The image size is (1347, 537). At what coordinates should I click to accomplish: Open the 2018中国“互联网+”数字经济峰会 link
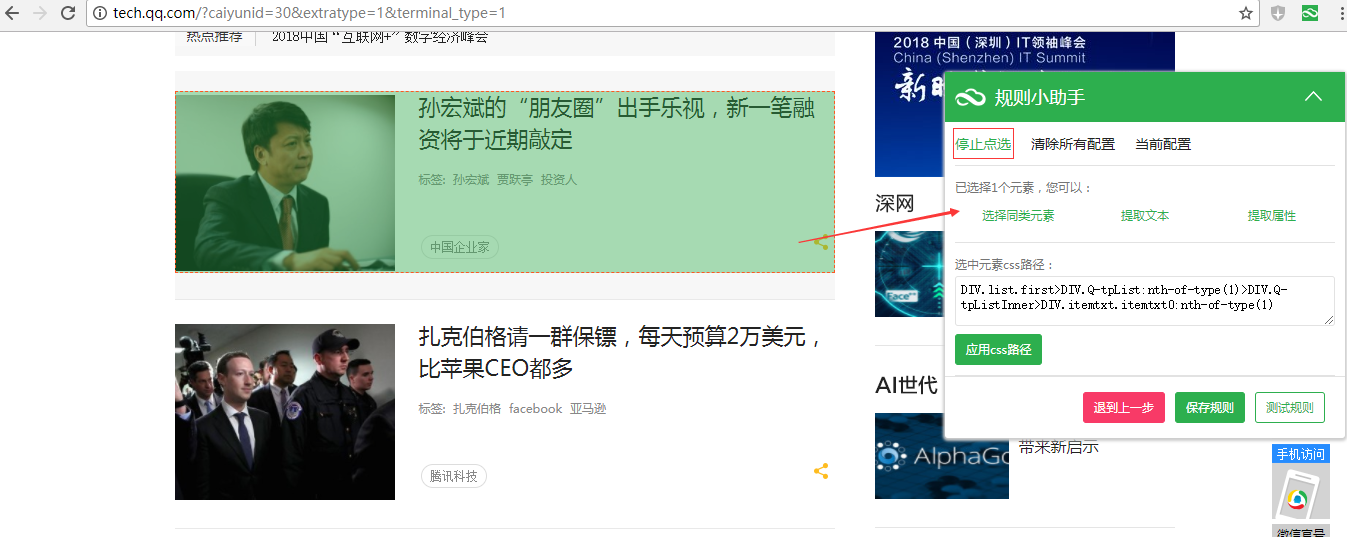coord(380,37)
